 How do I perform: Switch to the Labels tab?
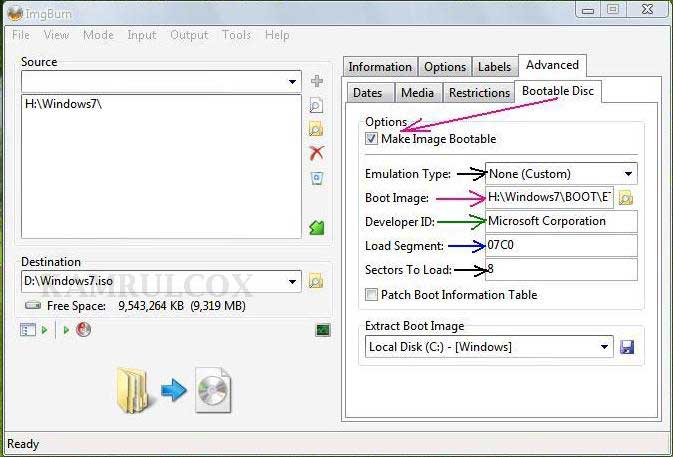494,67
